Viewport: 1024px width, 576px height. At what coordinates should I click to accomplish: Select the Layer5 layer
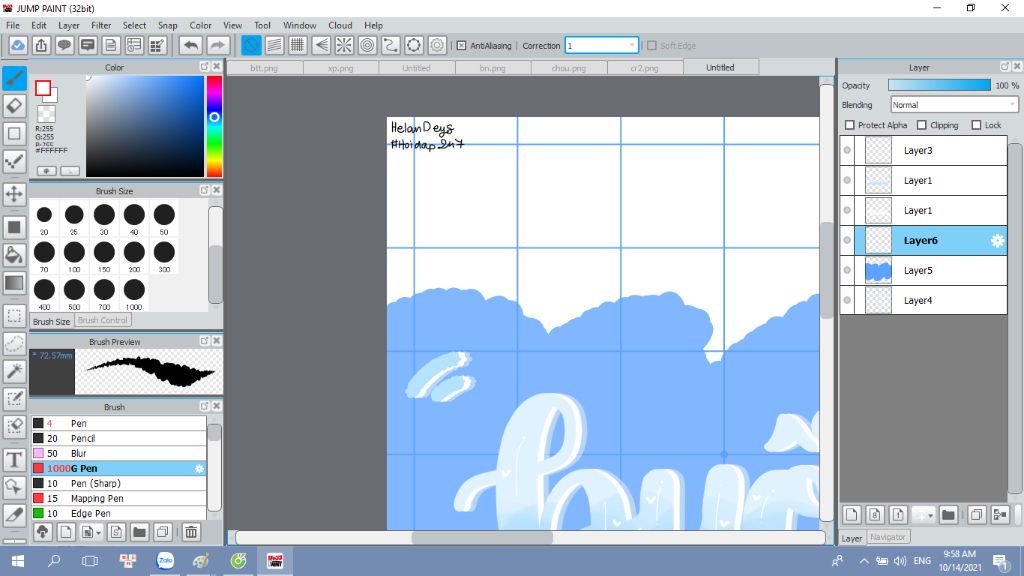931,270
